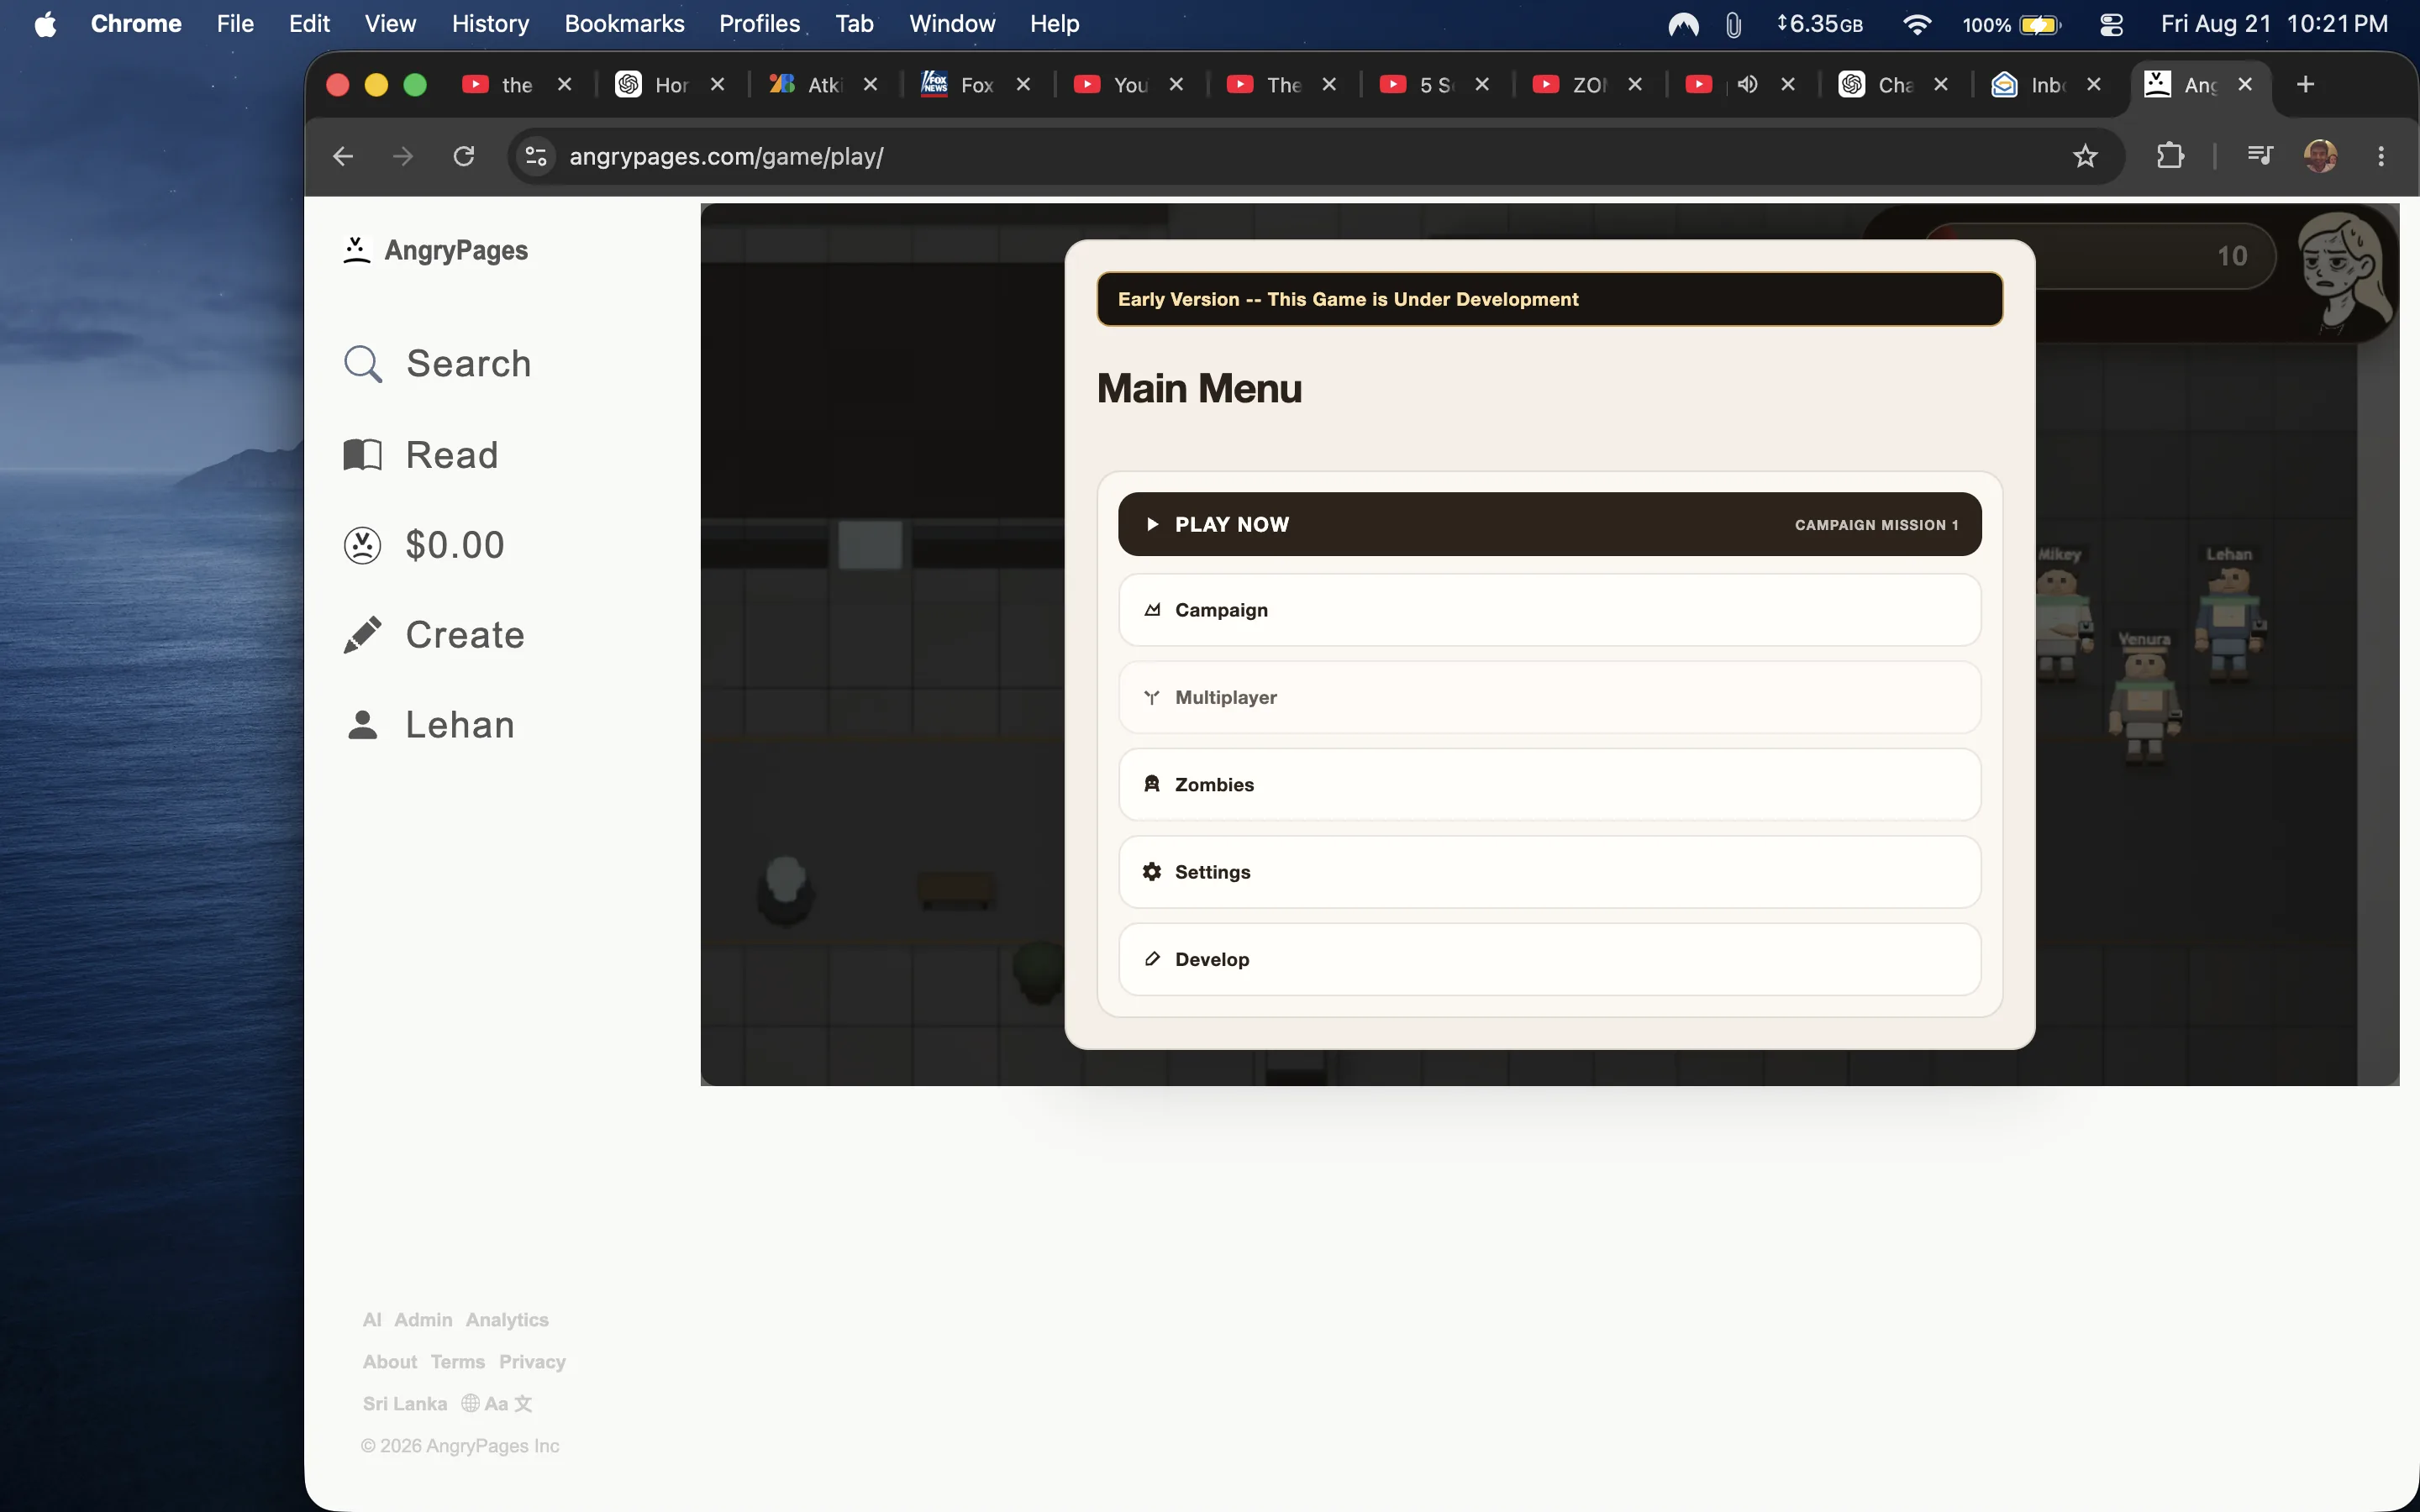
Task: Click the Play Now triangle icon
Action: pyautogui.click(x=1152, y=524)
